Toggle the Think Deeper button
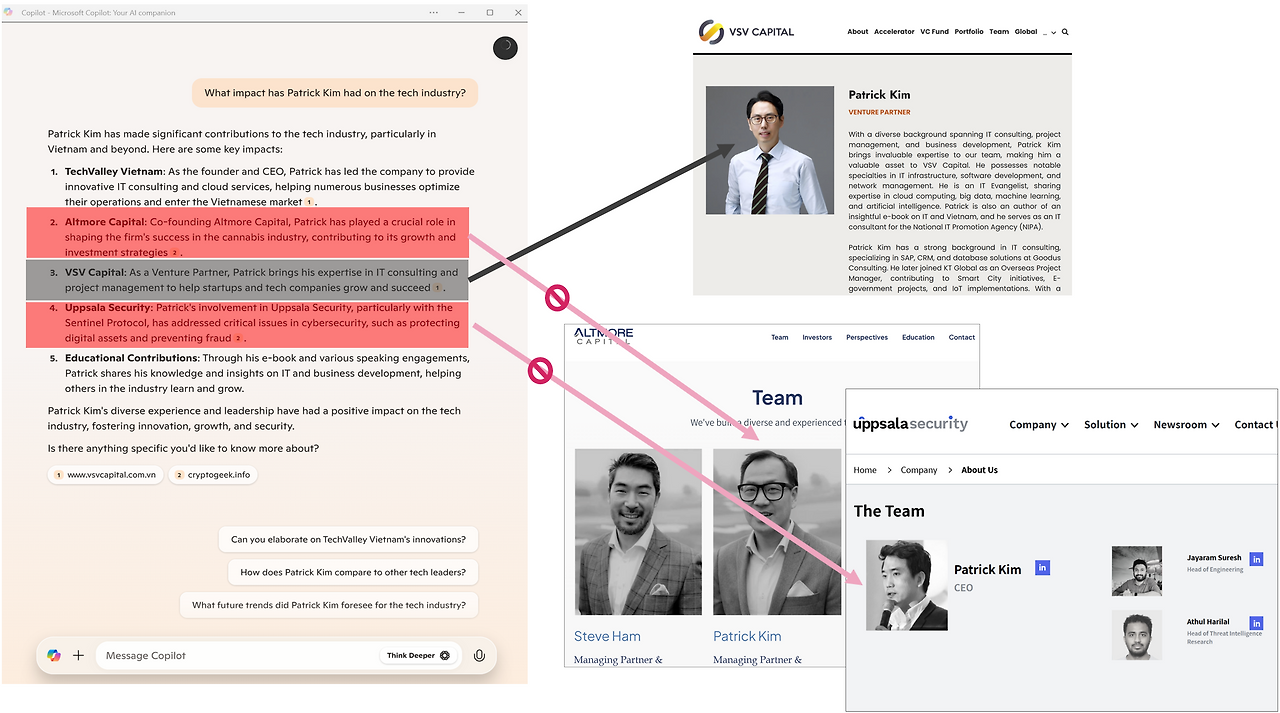This screenshot has width=1280, height=713. (x=419, y=655)
